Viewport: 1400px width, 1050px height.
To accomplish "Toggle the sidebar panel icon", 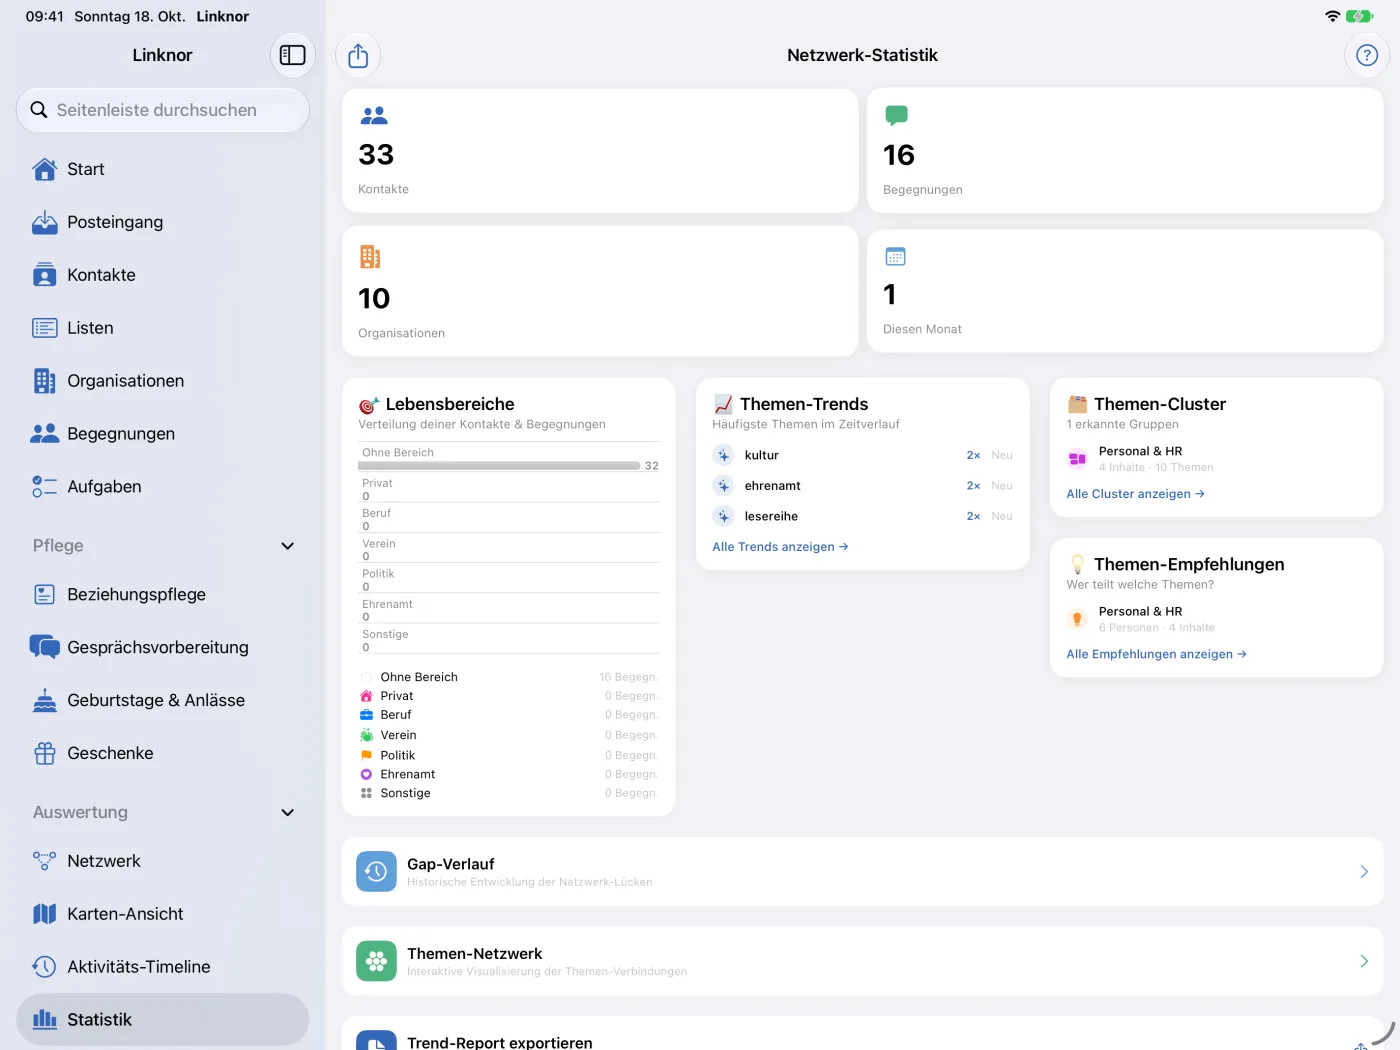I will tap(292, 55).
